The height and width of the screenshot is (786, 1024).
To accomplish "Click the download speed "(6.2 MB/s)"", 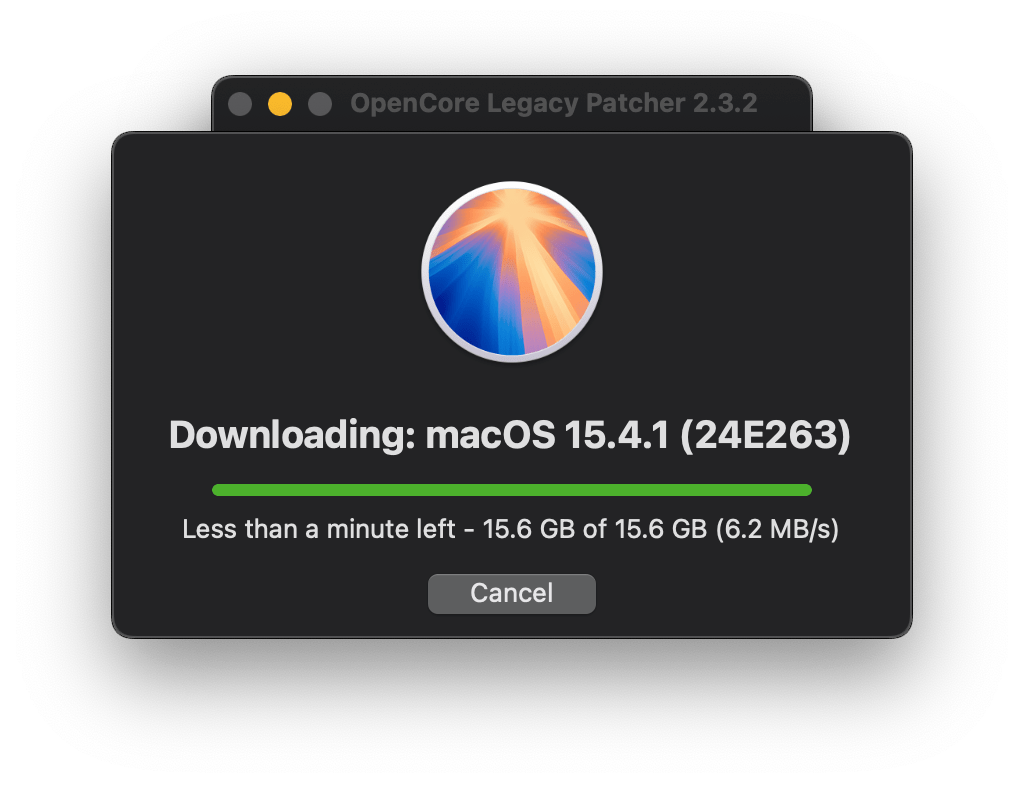I will [777, 529].
